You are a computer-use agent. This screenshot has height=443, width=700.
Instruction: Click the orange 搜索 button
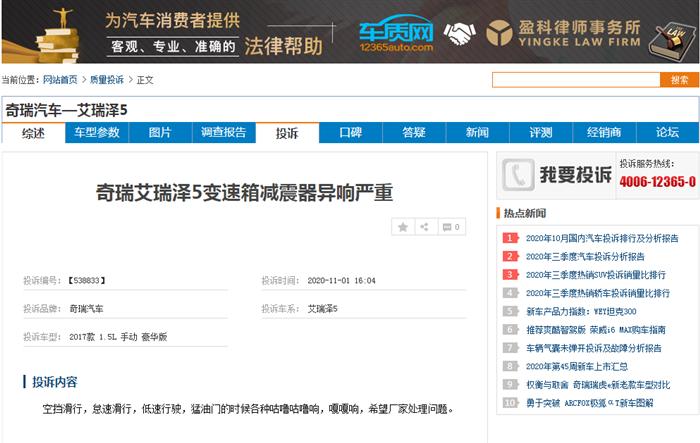[679, 80]
